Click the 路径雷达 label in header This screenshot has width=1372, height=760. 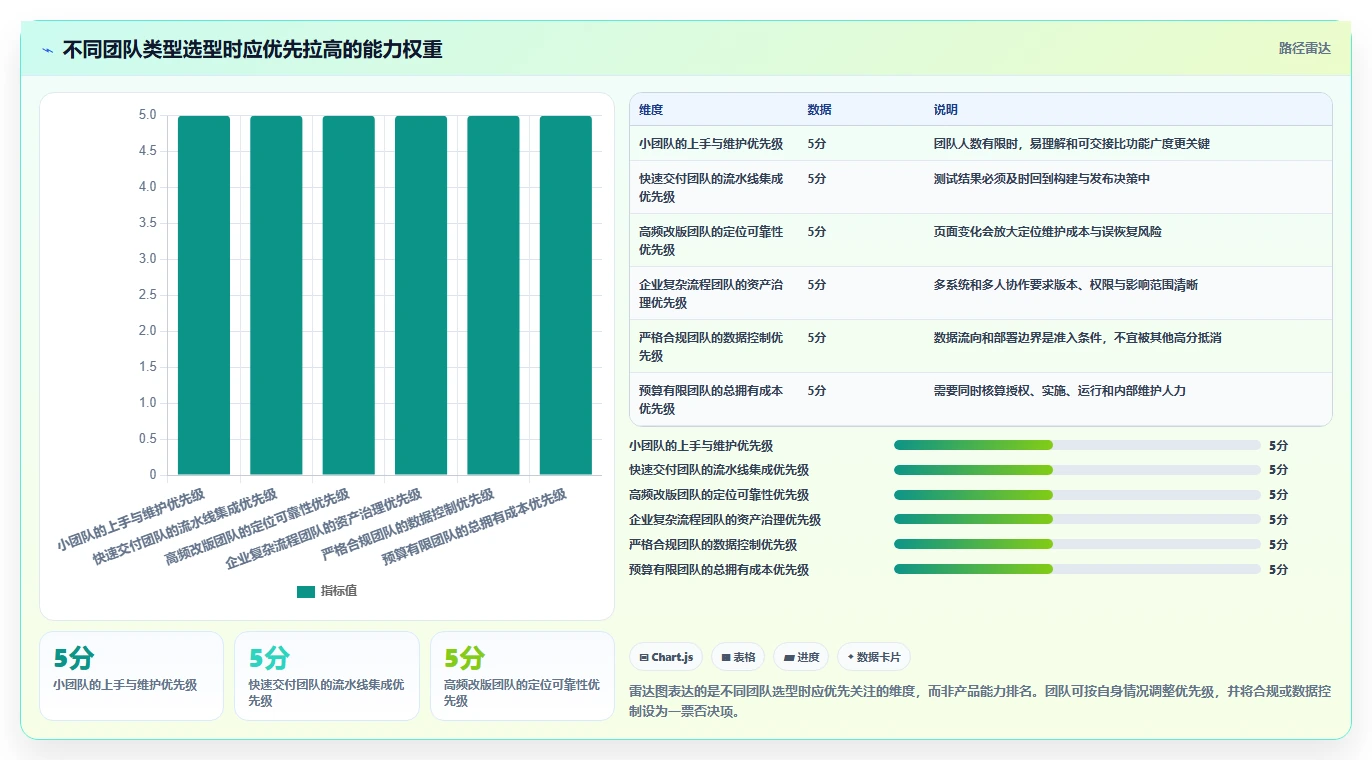point(1305,48)
